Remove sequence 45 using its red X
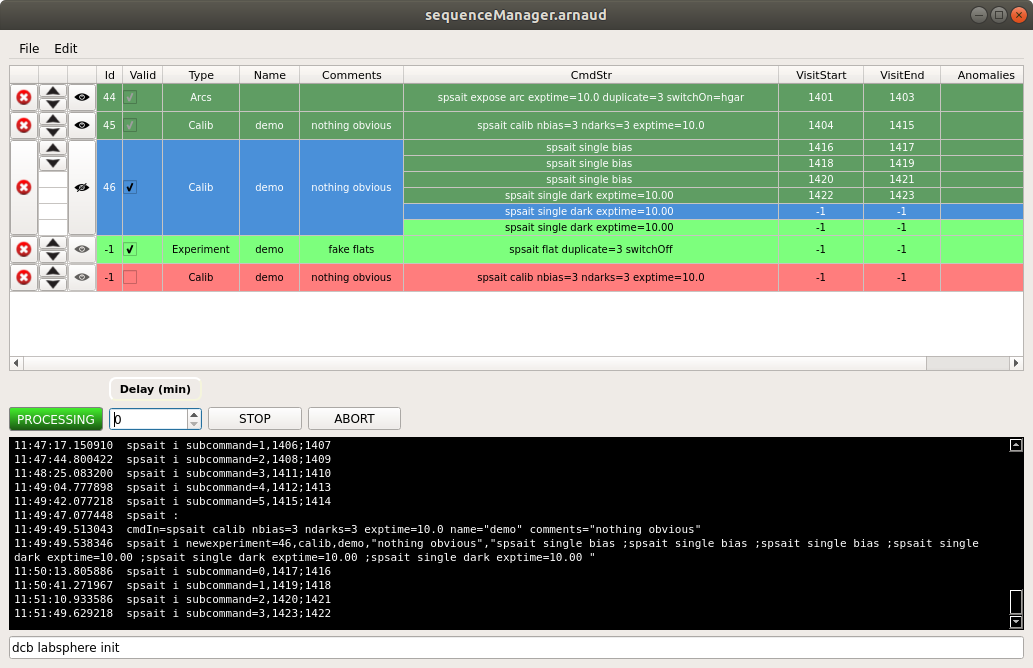This screenshot has width=1033, height=668. coord(24,125)
